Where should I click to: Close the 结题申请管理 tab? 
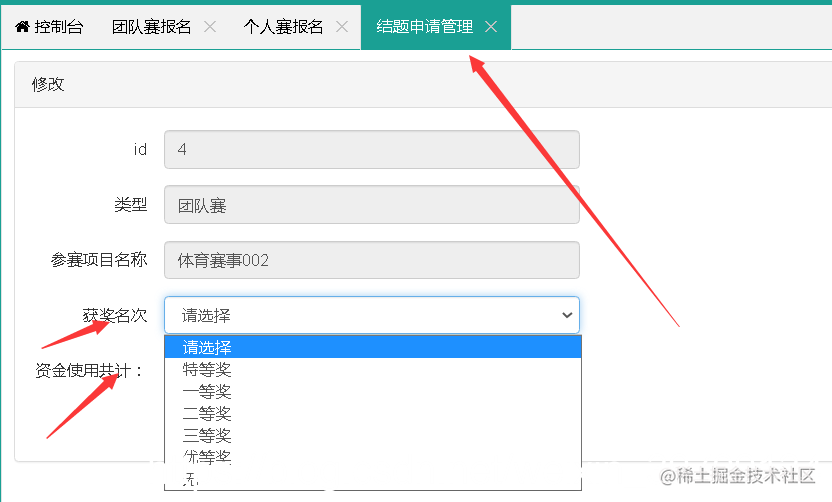pyautogui.click(x=491, y=27)
